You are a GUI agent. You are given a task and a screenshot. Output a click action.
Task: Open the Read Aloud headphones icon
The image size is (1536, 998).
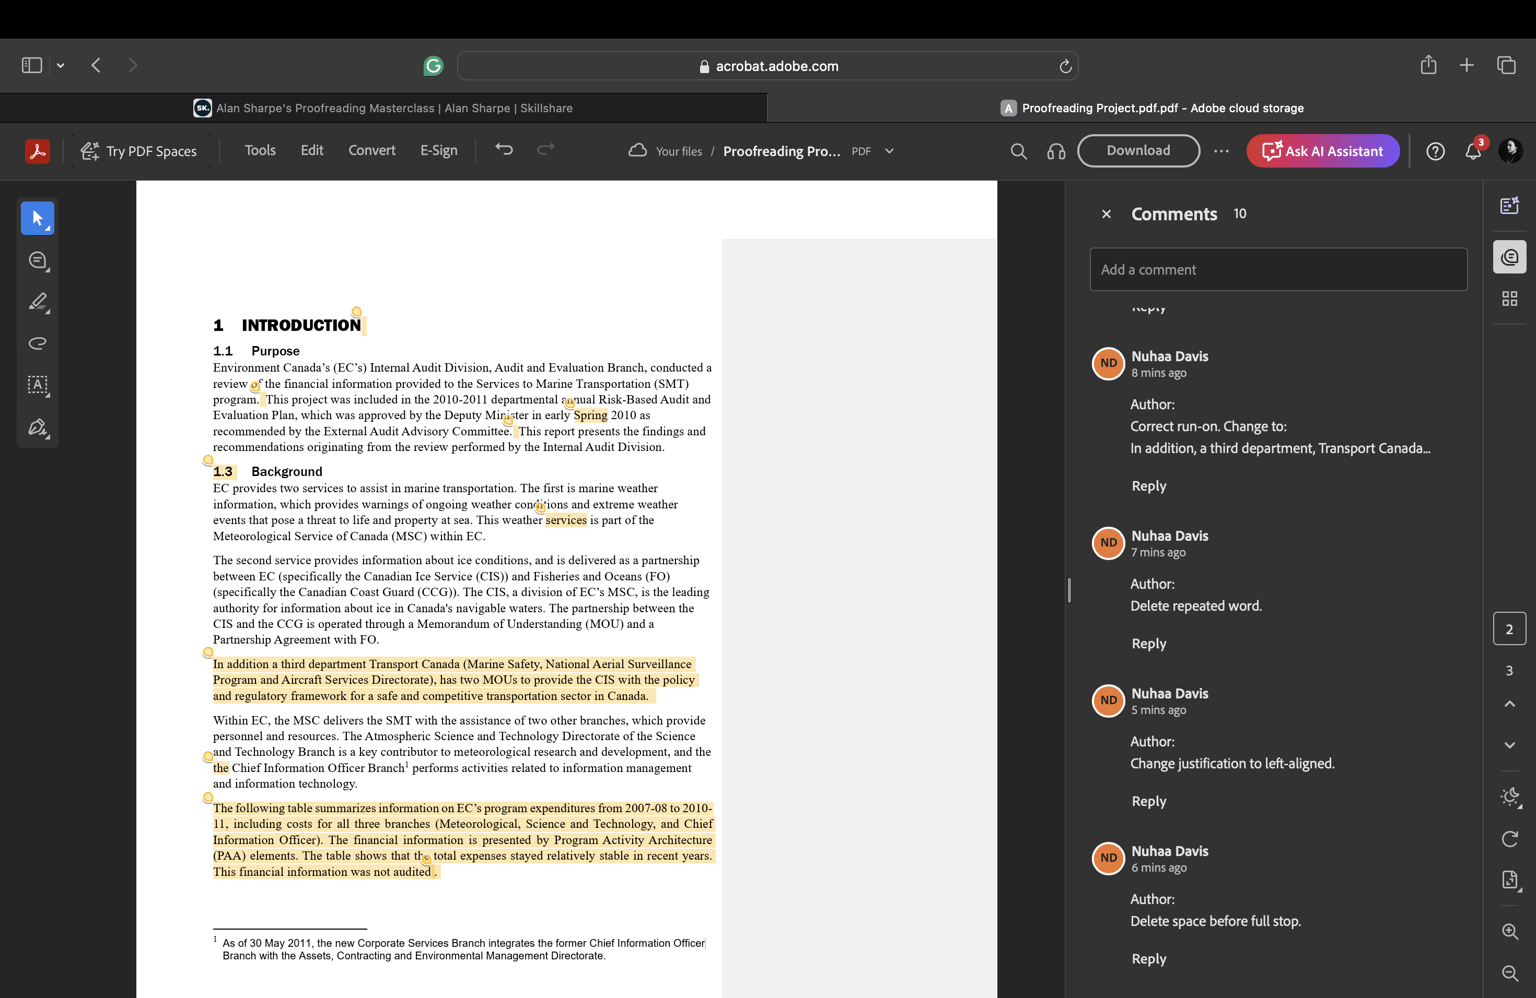tap(1056, 151)
